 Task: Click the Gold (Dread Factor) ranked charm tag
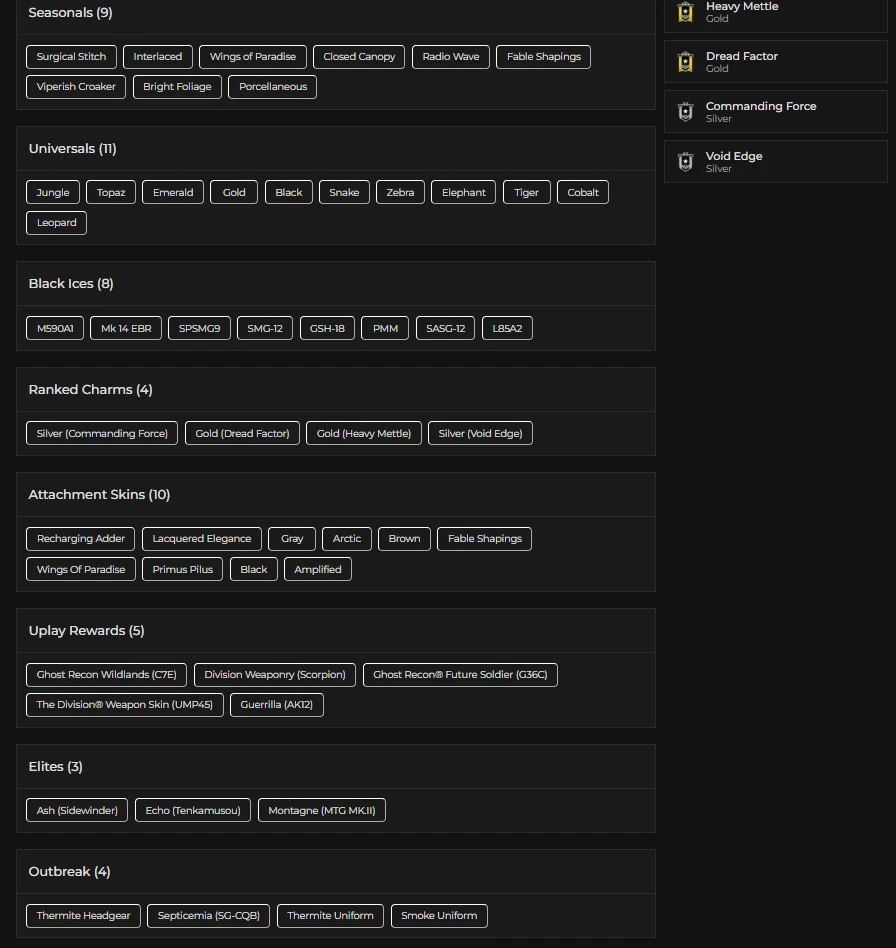(242, 434)
